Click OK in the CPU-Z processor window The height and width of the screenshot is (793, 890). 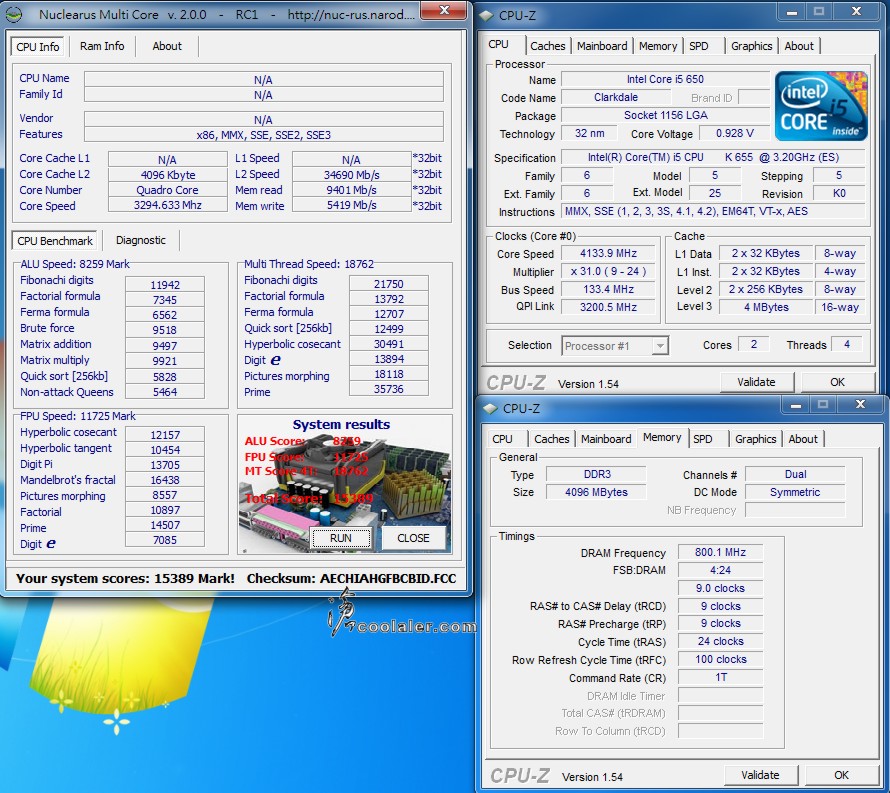click(837, 382)
